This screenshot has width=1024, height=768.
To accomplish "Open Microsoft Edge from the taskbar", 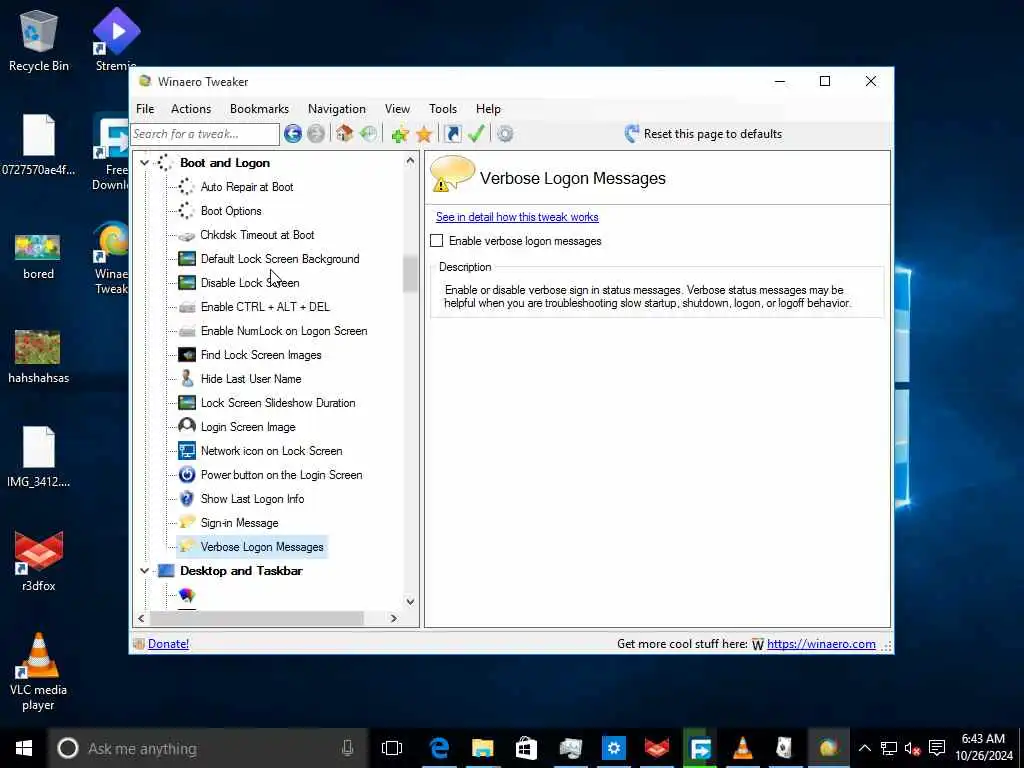I will pyautogui.click(x=439, y=748).
